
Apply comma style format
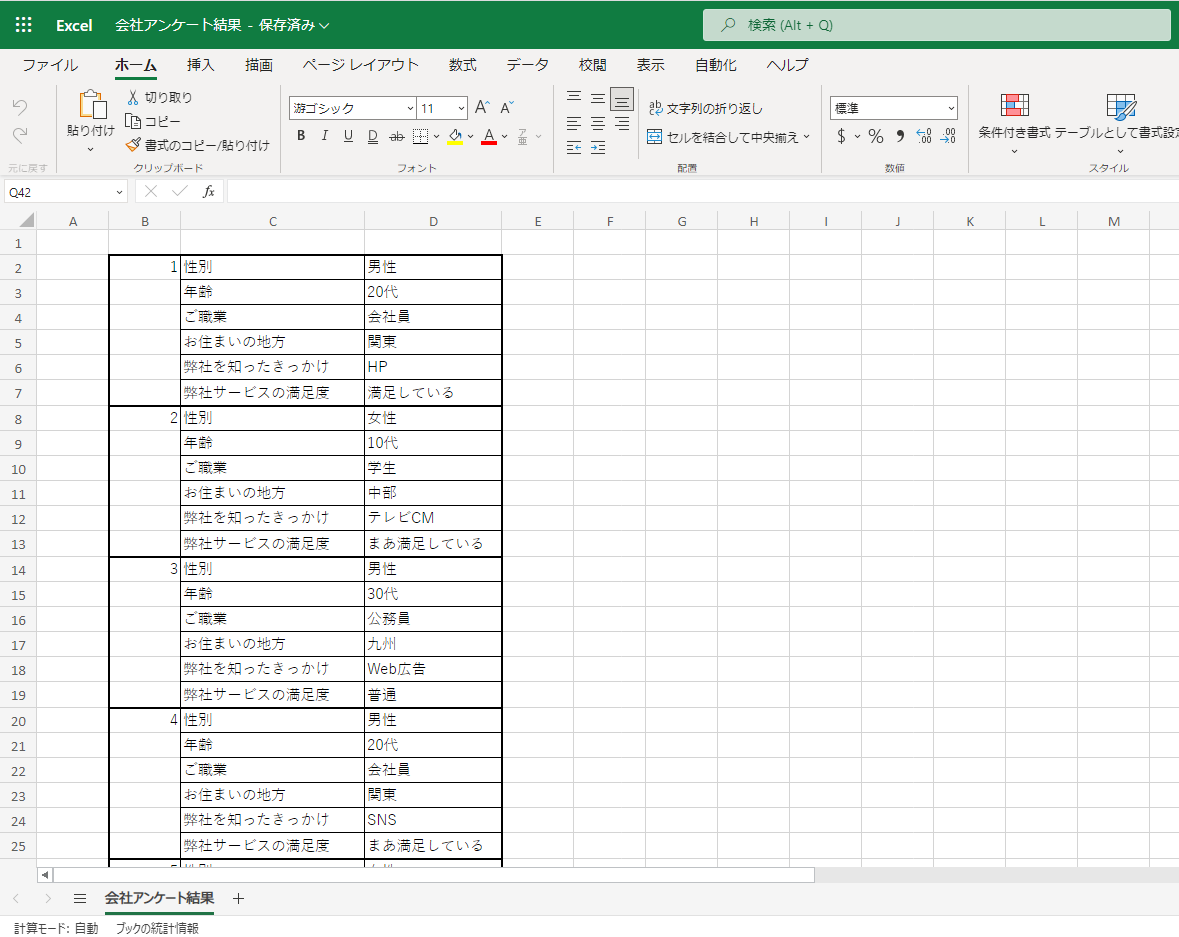pyautogui.click(x=900, y=136)
